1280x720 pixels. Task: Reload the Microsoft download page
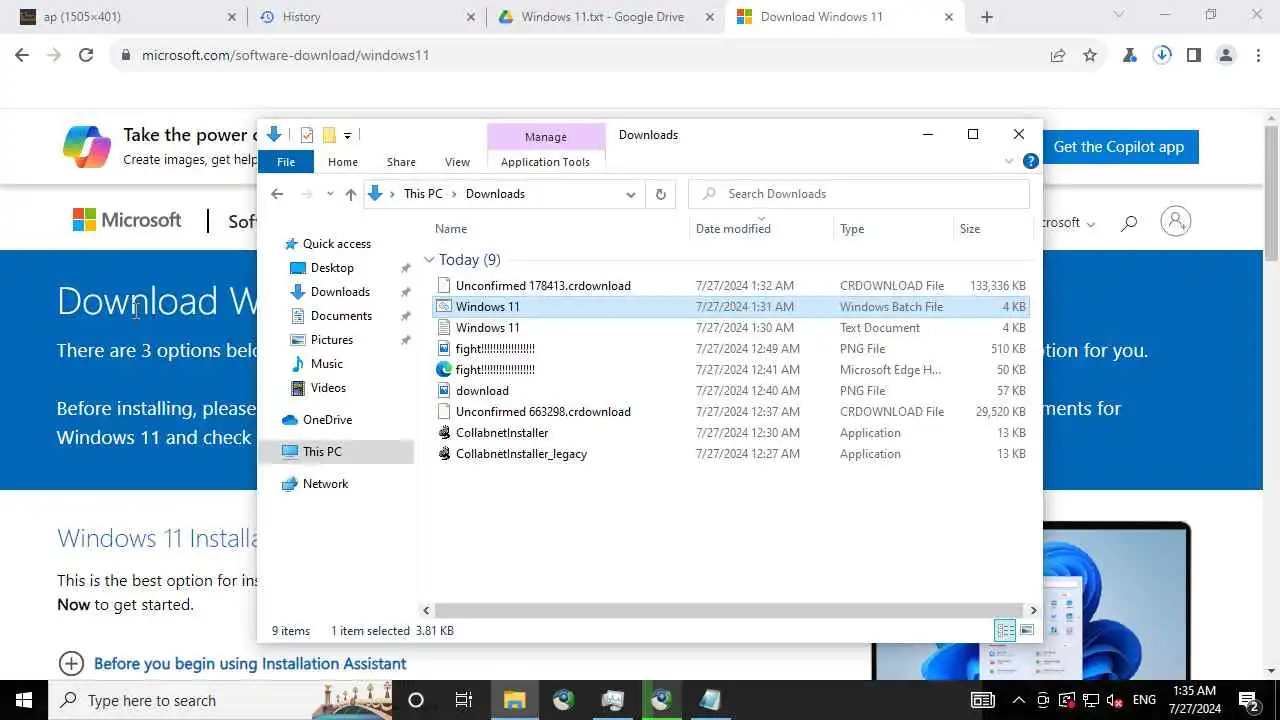[x=86, y=55]
